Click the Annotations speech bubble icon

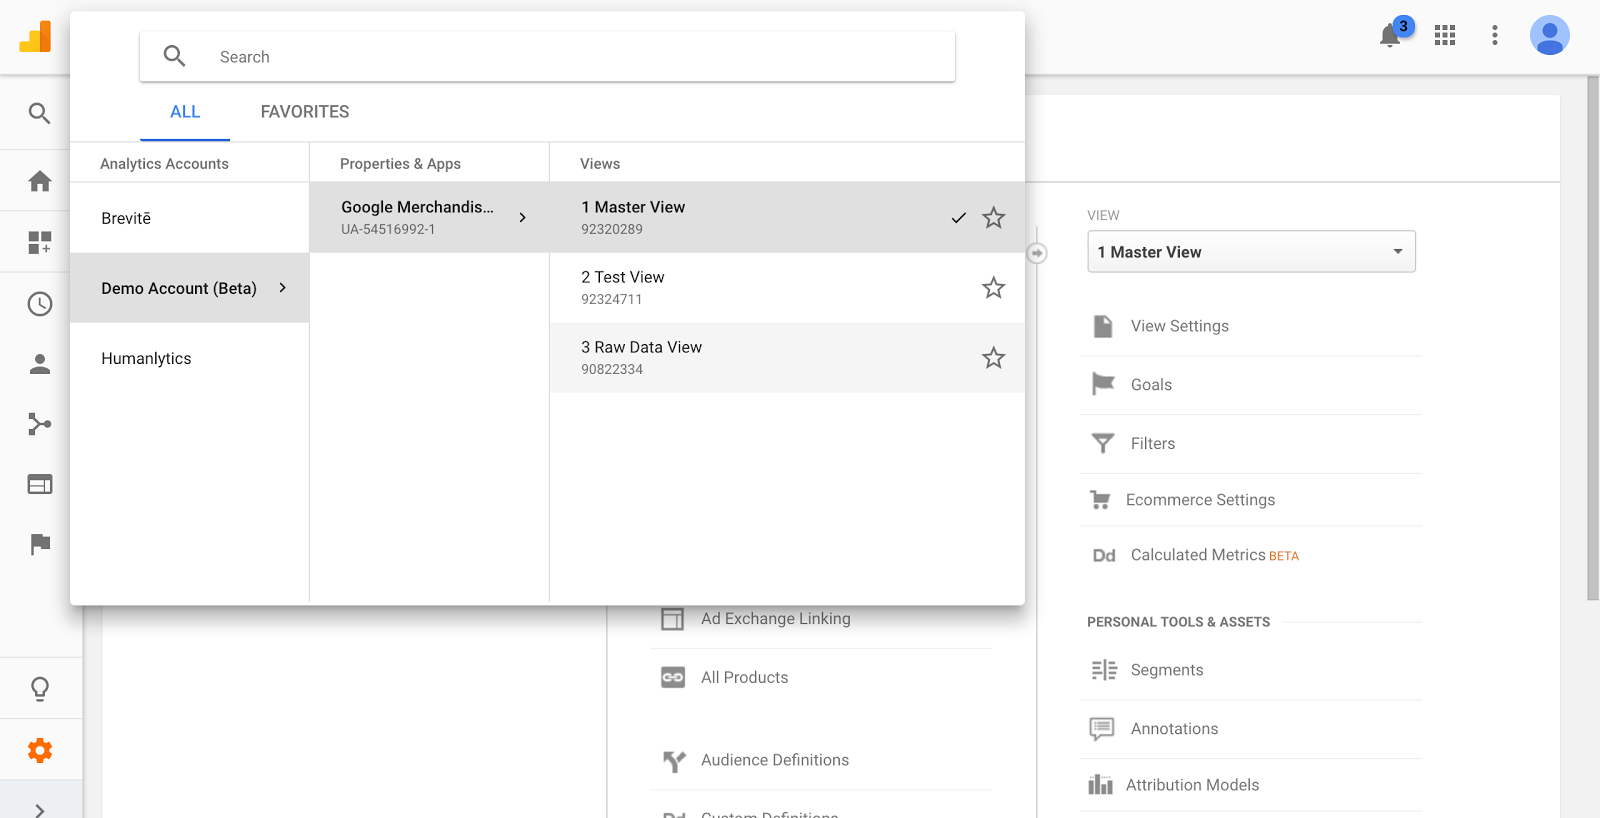(x=1102, y=729)
